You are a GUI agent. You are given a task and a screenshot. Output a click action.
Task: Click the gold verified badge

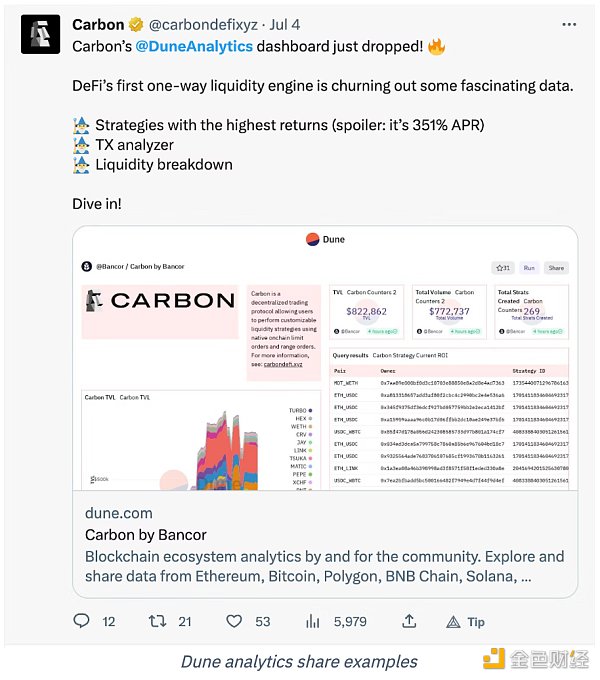pyautogui.click(x=136, y=25)
